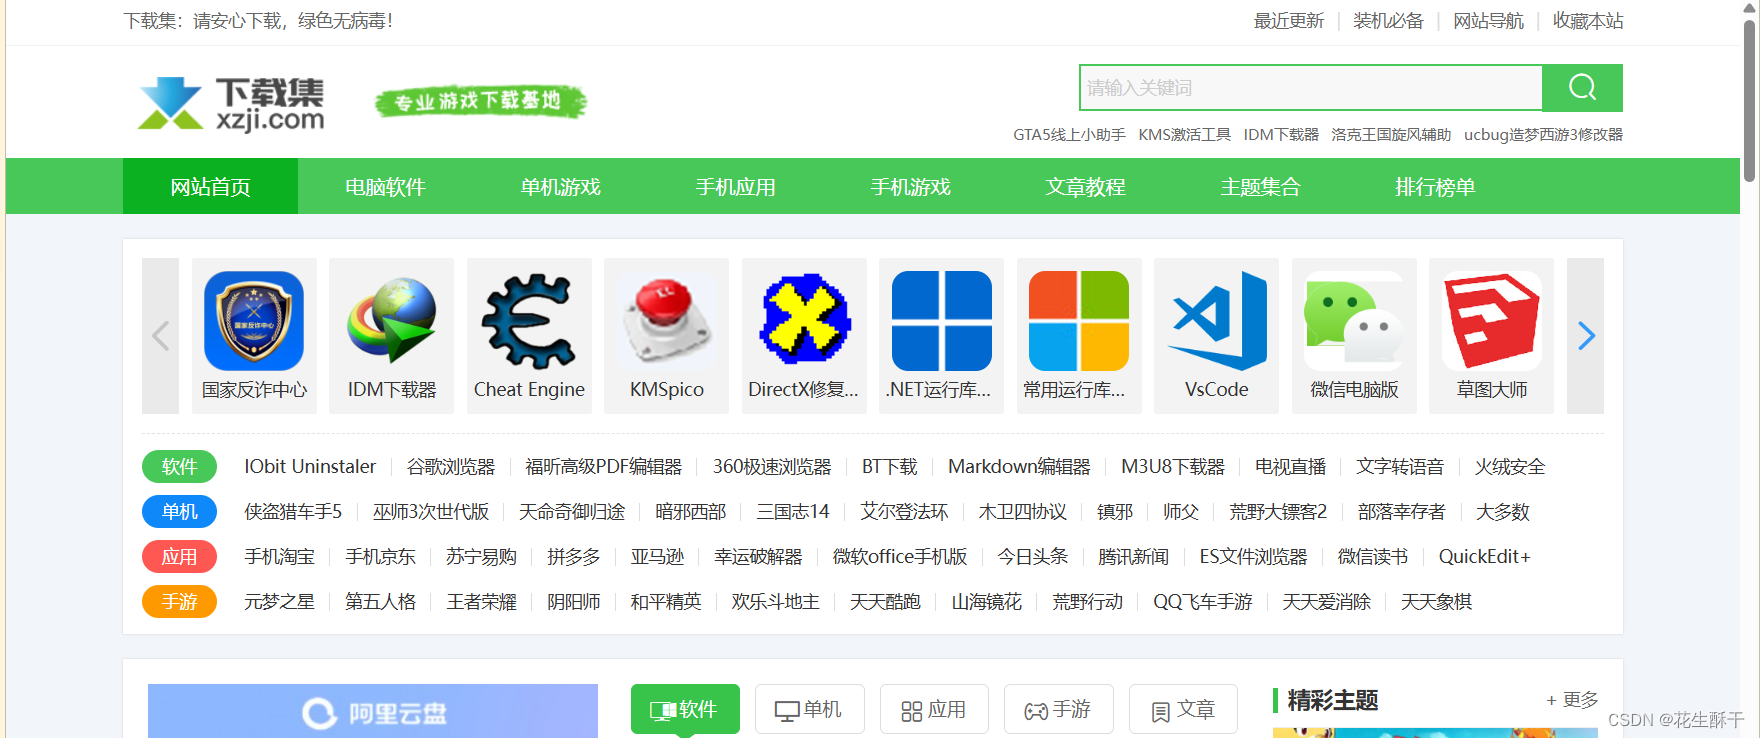Screen dimensions: 1760x738
Task: Open 侠盗猎车手5 link
Action: (293, 511)
